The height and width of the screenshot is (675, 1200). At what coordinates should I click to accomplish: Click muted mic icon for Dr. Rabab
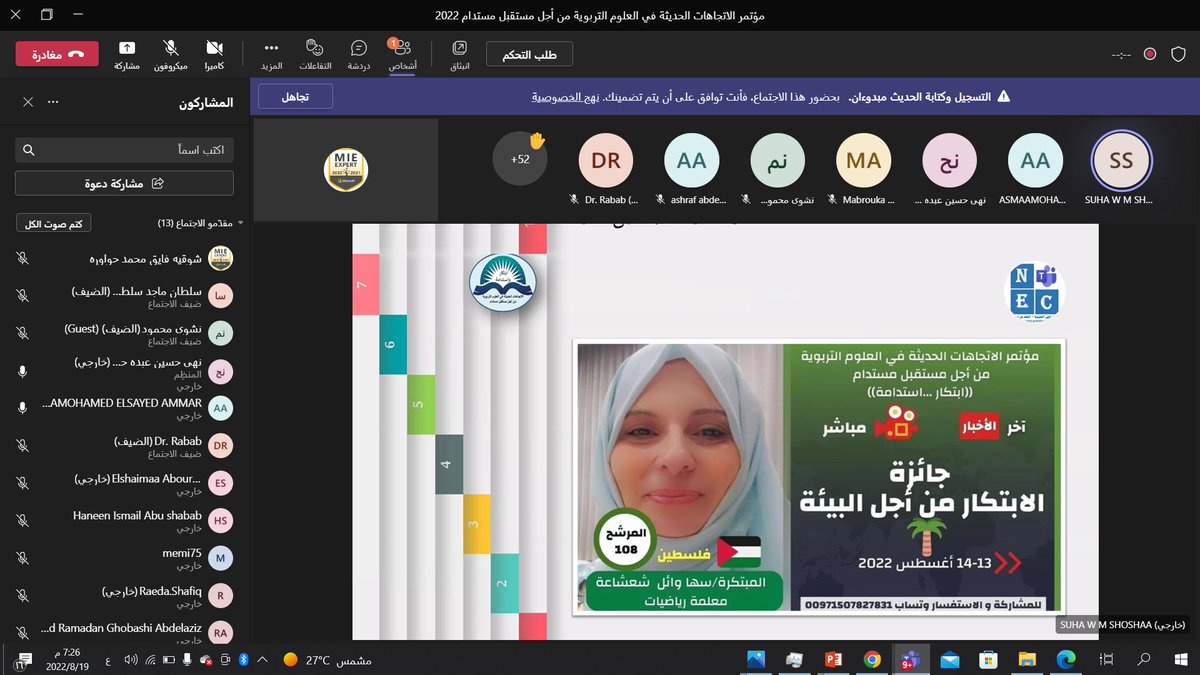(x=23, y=446)
